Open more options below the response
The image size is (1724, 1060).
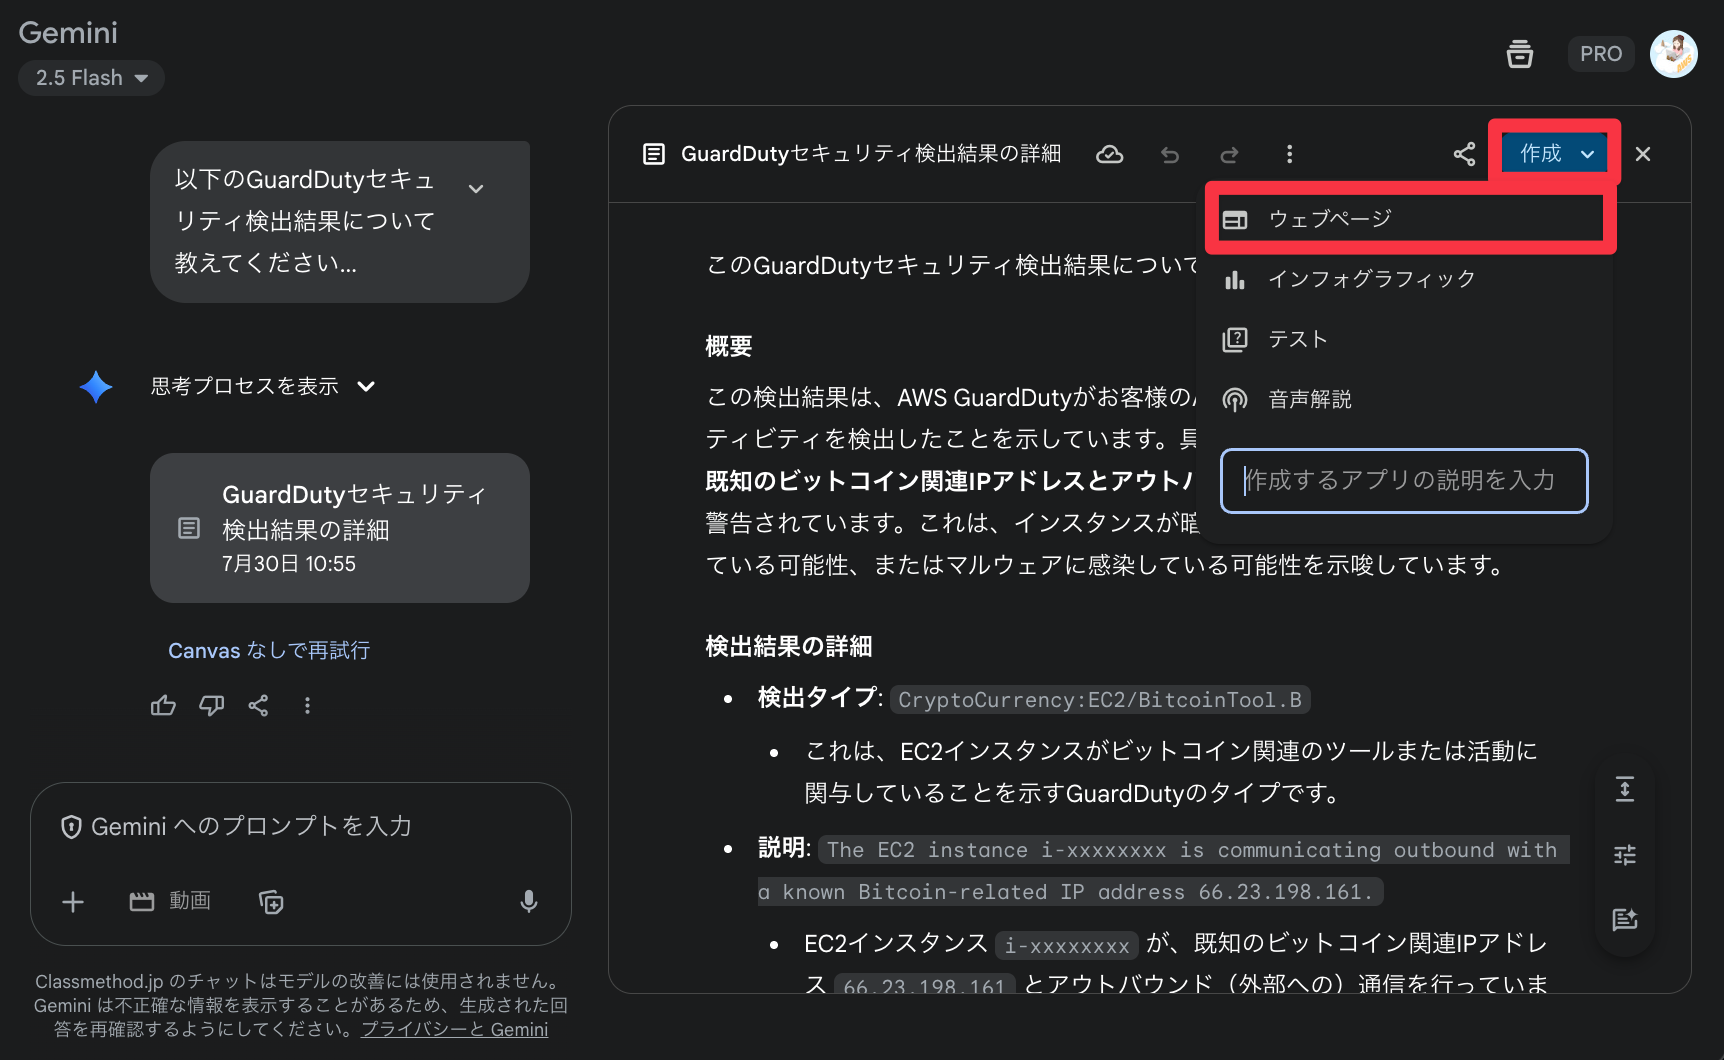point(307,706)
